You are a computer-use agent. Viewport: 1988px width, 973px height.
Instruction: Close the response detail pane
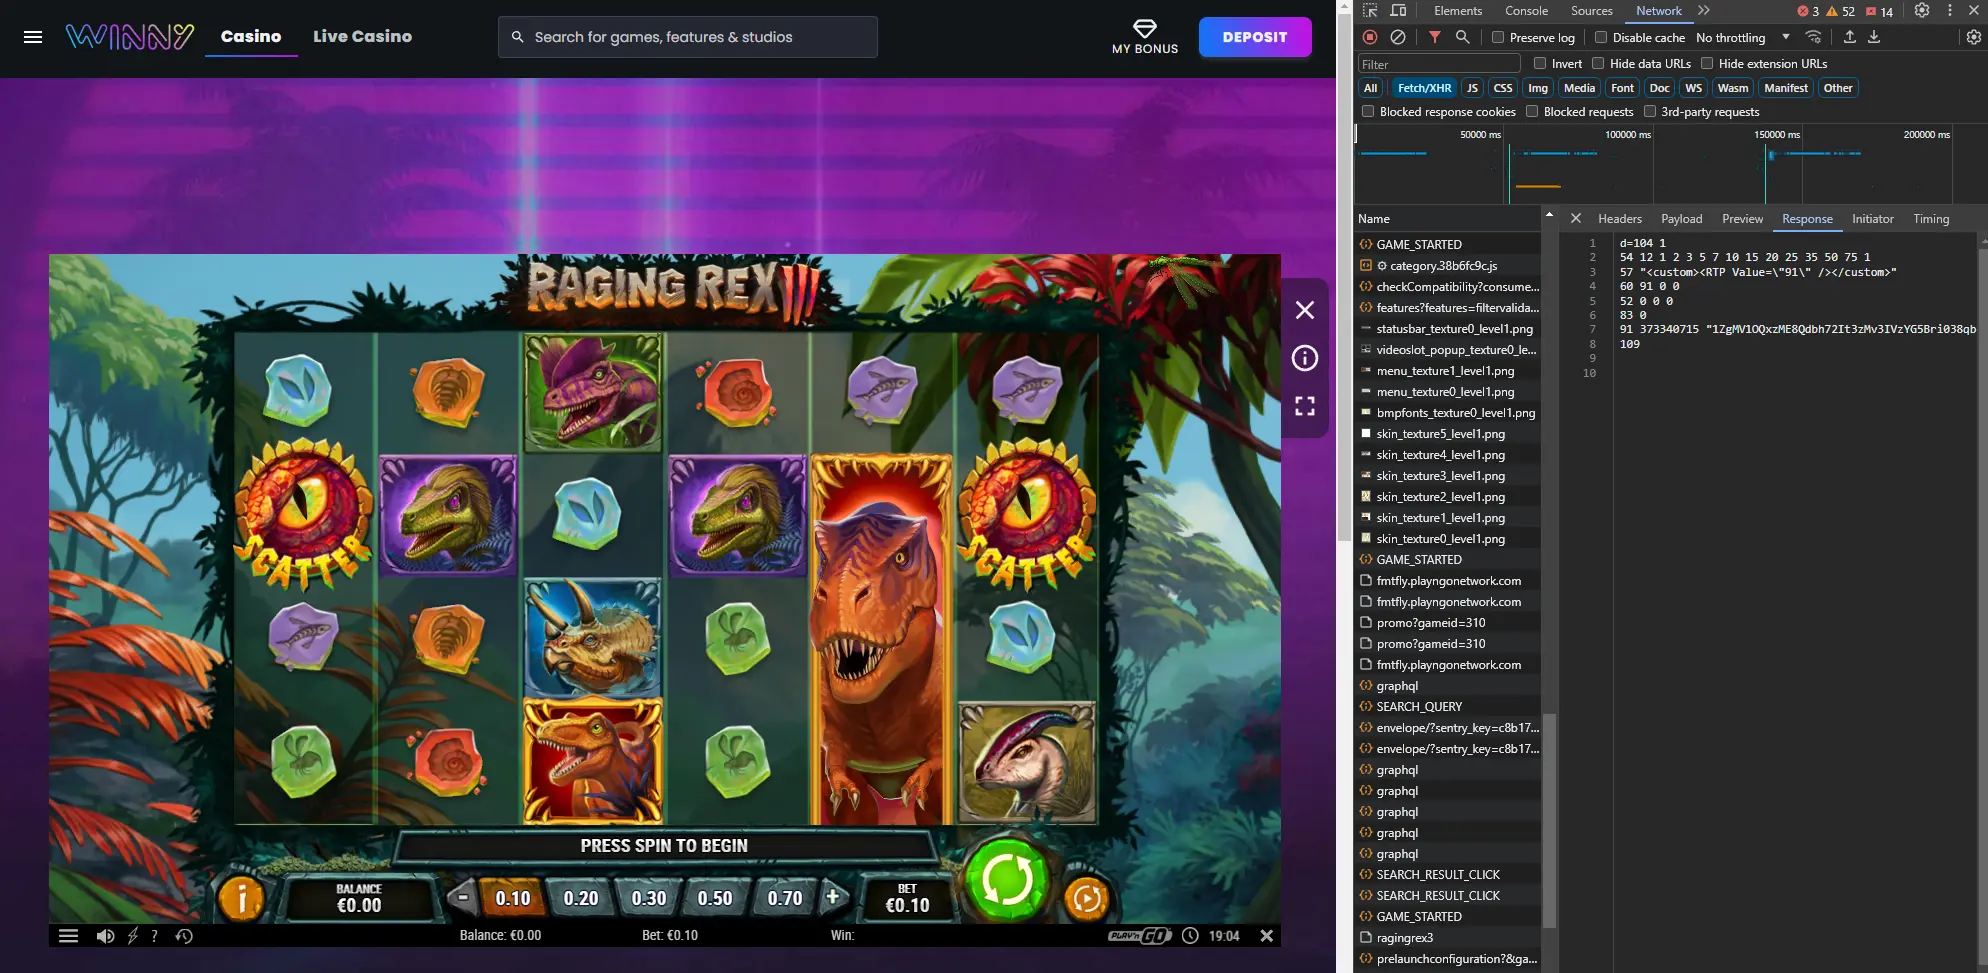pyautogui.click(x=1576, y=219)
